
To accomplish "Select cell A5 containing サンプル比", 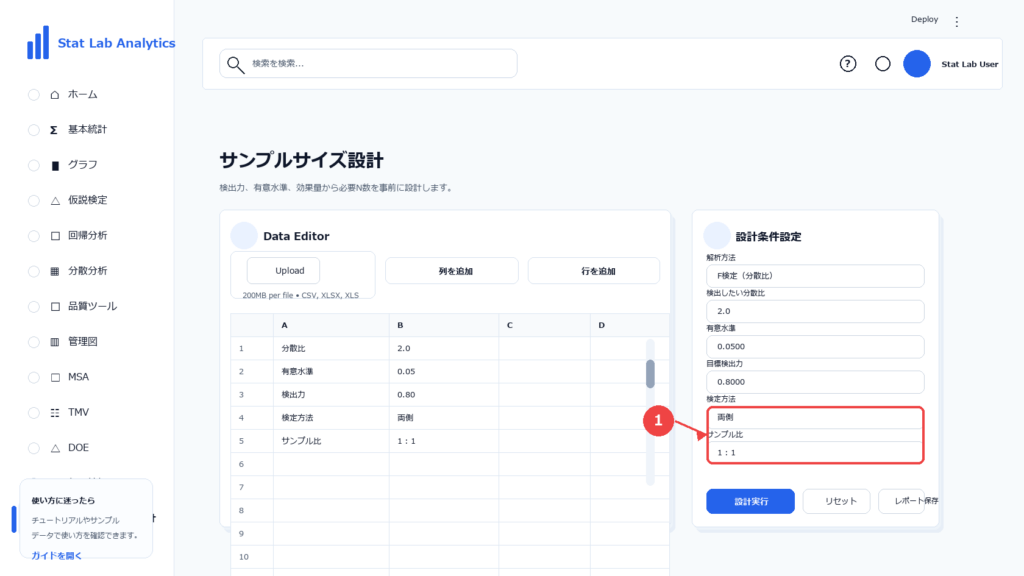I will [331, 441].
